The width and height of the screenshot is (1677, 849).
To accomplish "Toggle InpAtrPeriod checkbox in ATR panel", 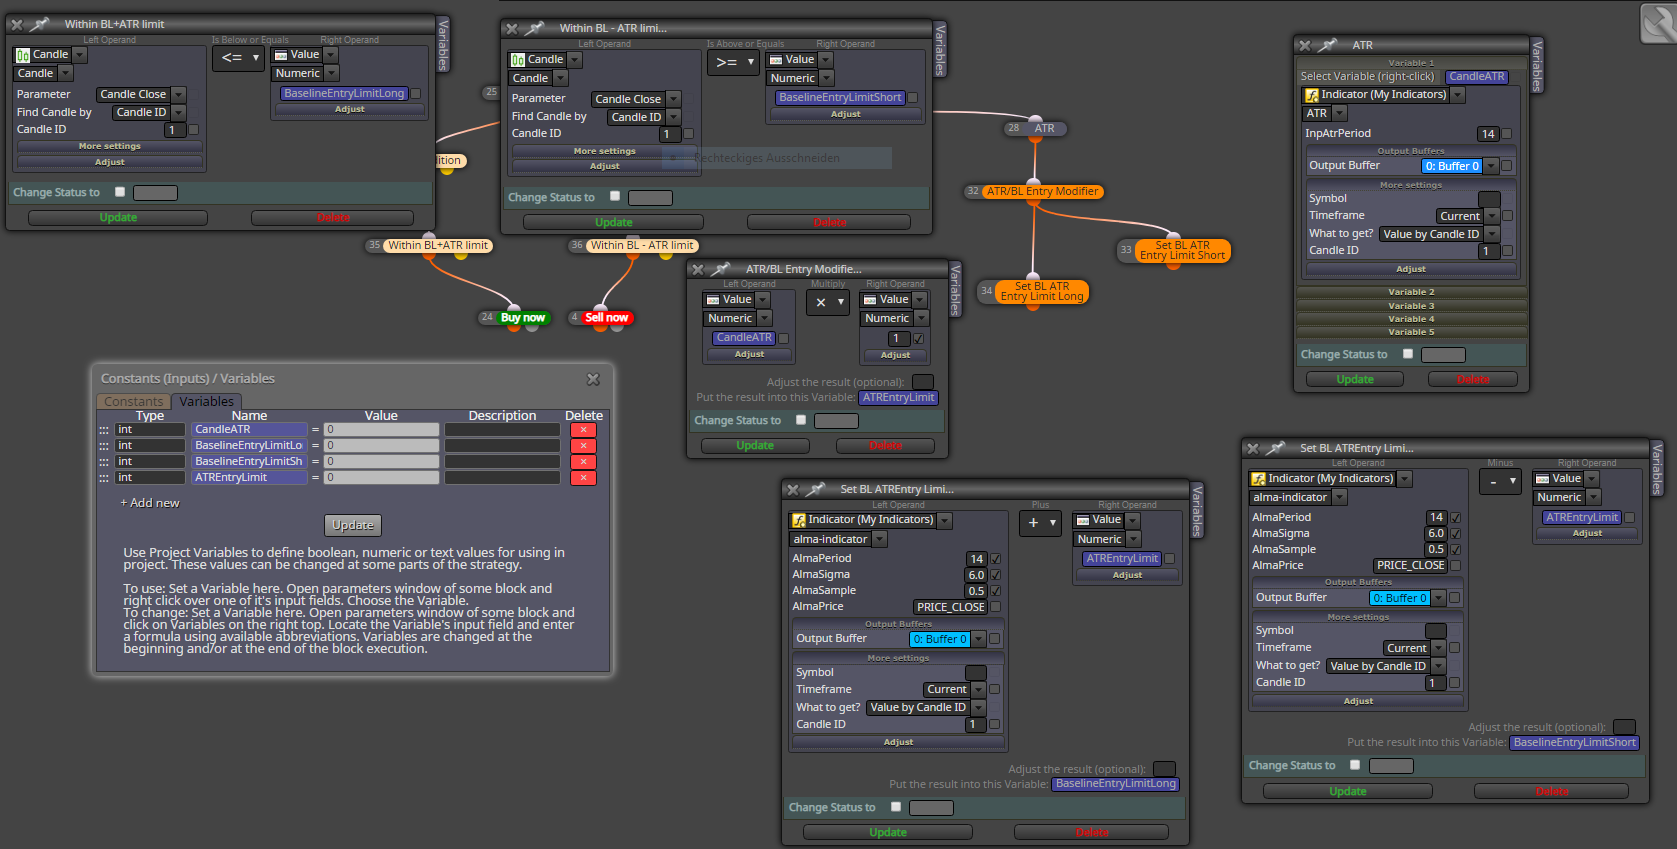I will tap(1507, 134).
